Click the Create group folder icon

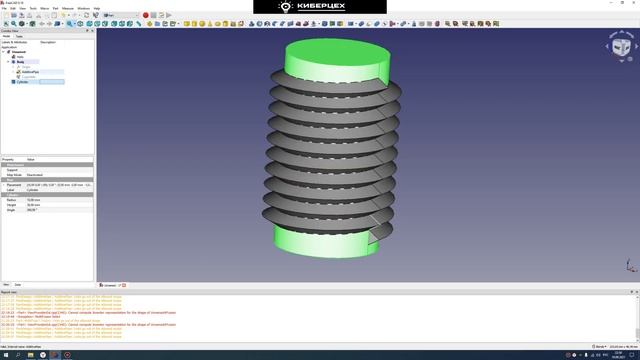(x=158, y=24)
